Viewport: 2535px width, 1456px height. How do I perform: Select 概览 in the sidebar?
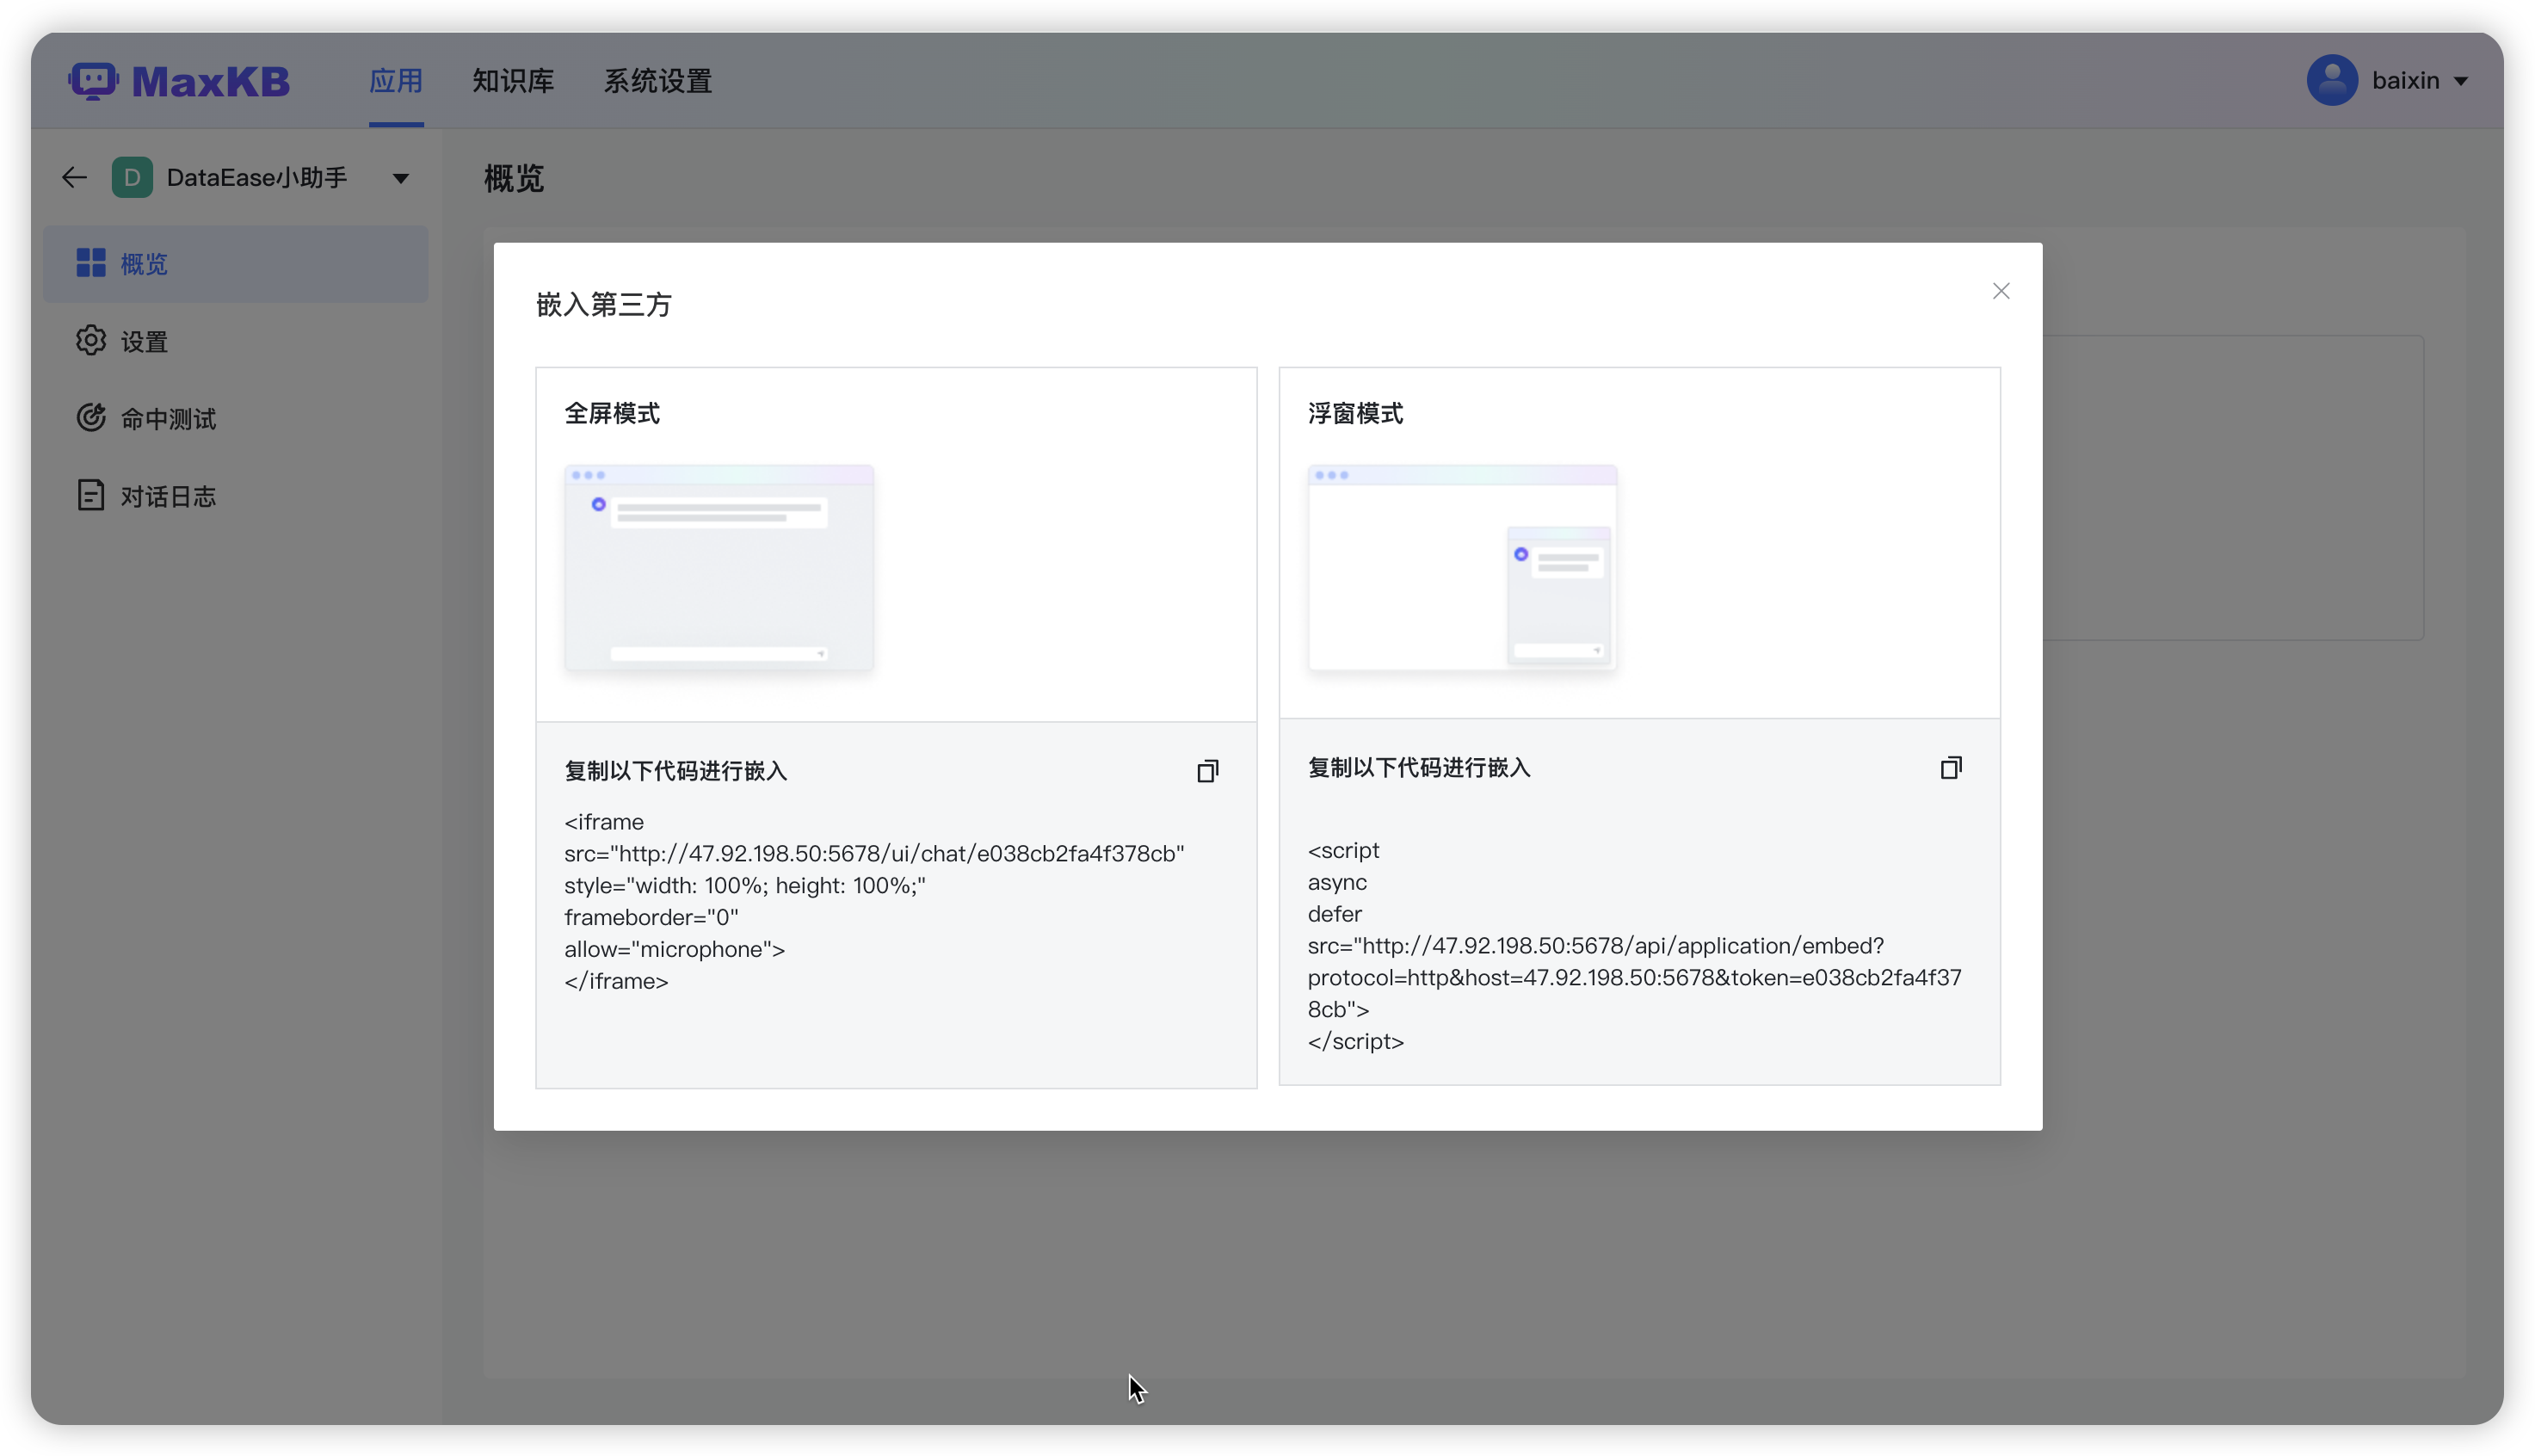[236, 264]
